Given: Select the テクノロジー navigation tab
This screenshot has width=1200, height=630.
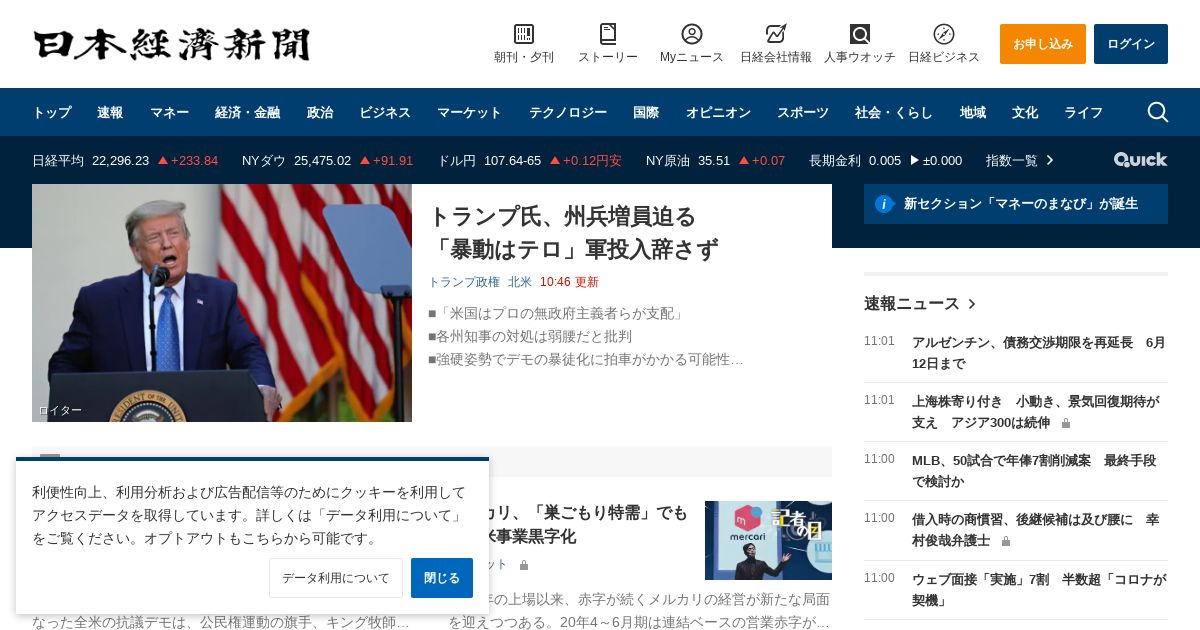Looking at the screenshot, I should 568,112.
